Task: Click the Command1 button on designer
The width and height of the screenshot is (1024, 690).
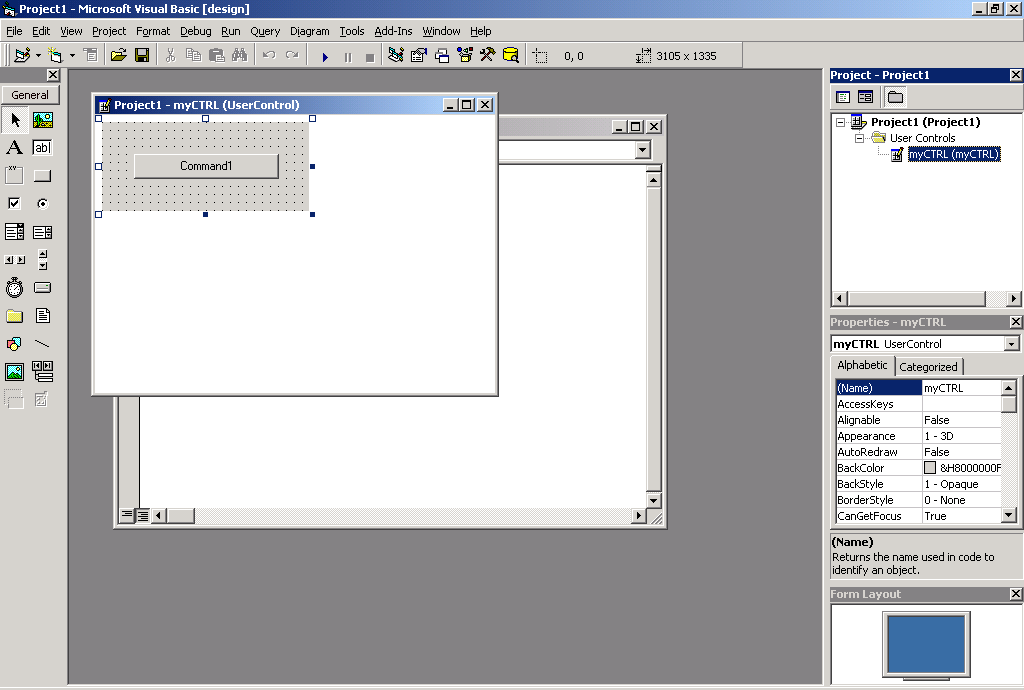Action: click(x=206, y=166)
